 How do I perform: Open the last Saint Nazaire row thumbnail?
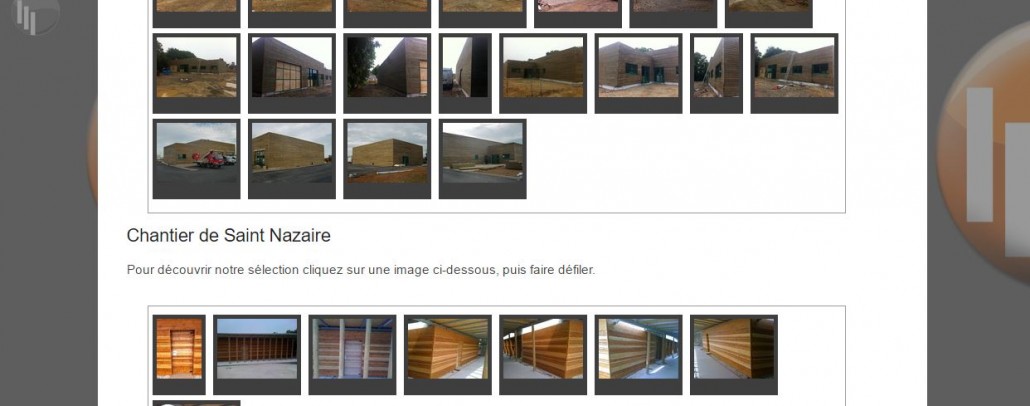click(734, 355)
